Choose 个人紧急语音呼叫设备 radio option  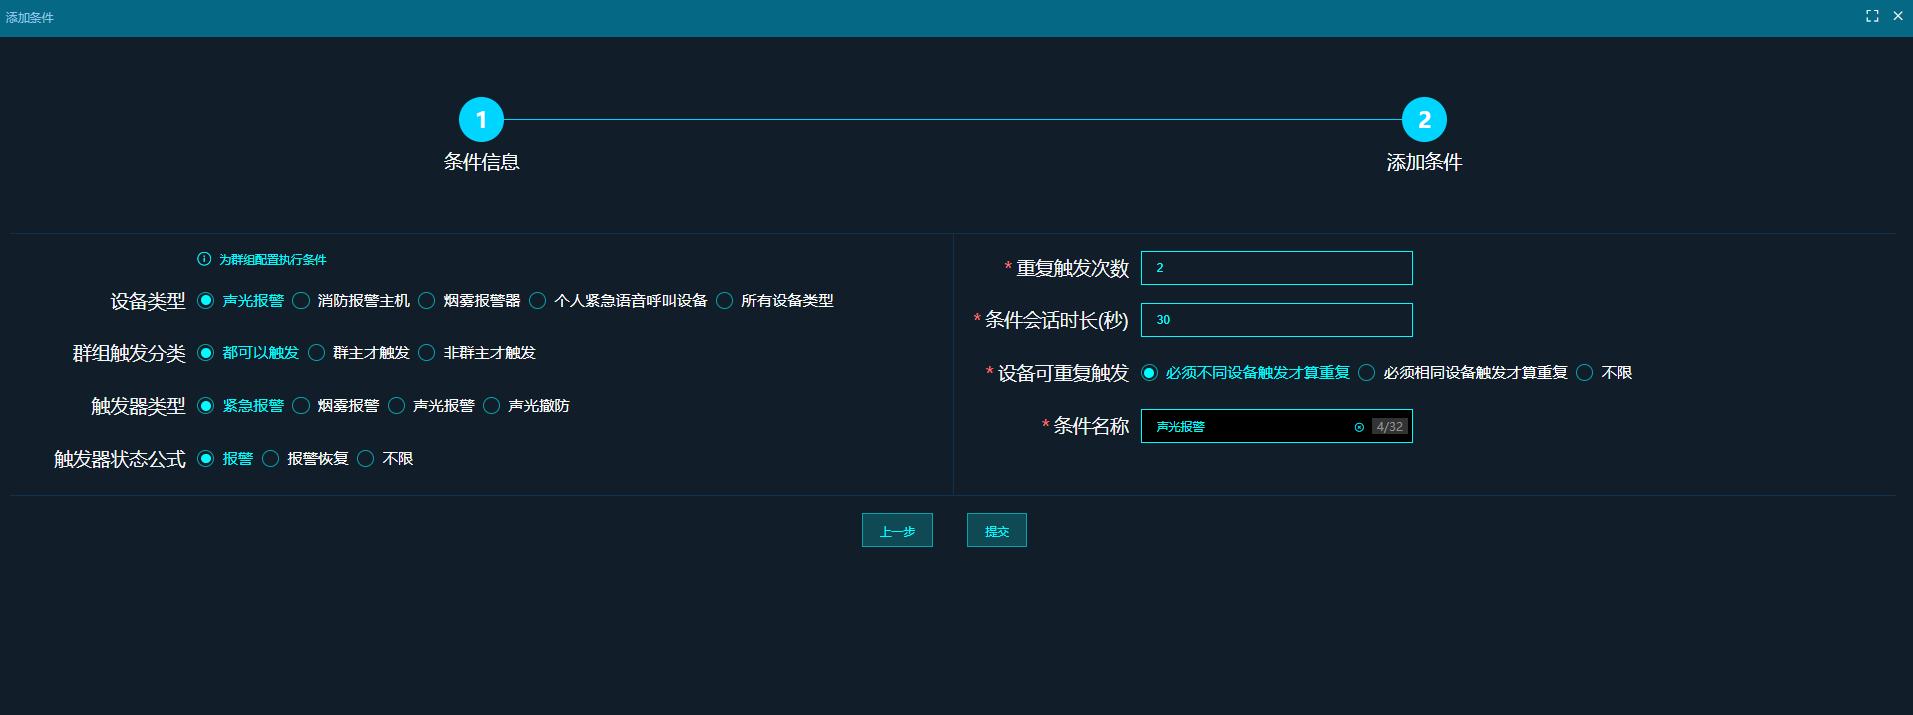coord(538,301)
